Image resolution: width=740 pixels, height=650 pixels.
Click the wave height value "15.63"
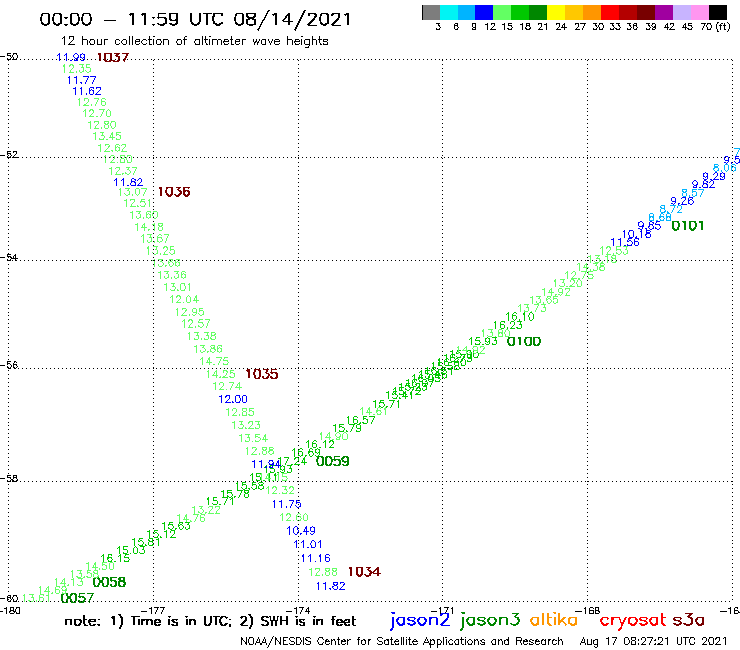[176, 526]
